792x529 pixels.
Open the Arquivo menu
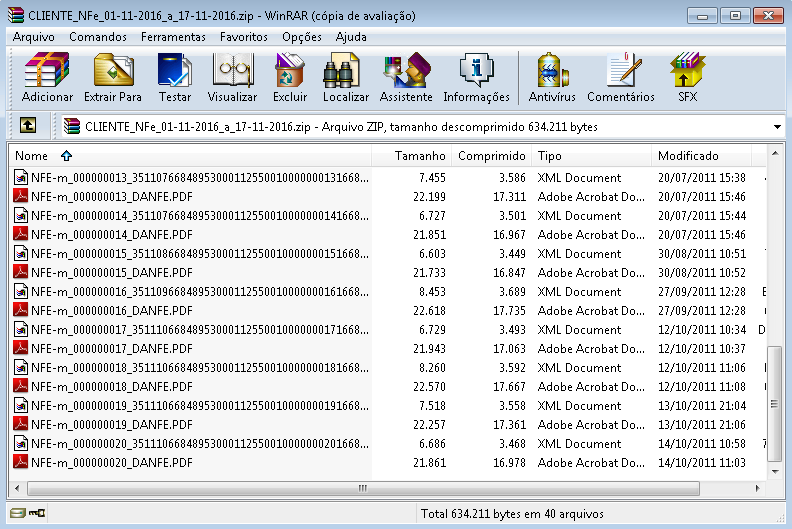33,37
